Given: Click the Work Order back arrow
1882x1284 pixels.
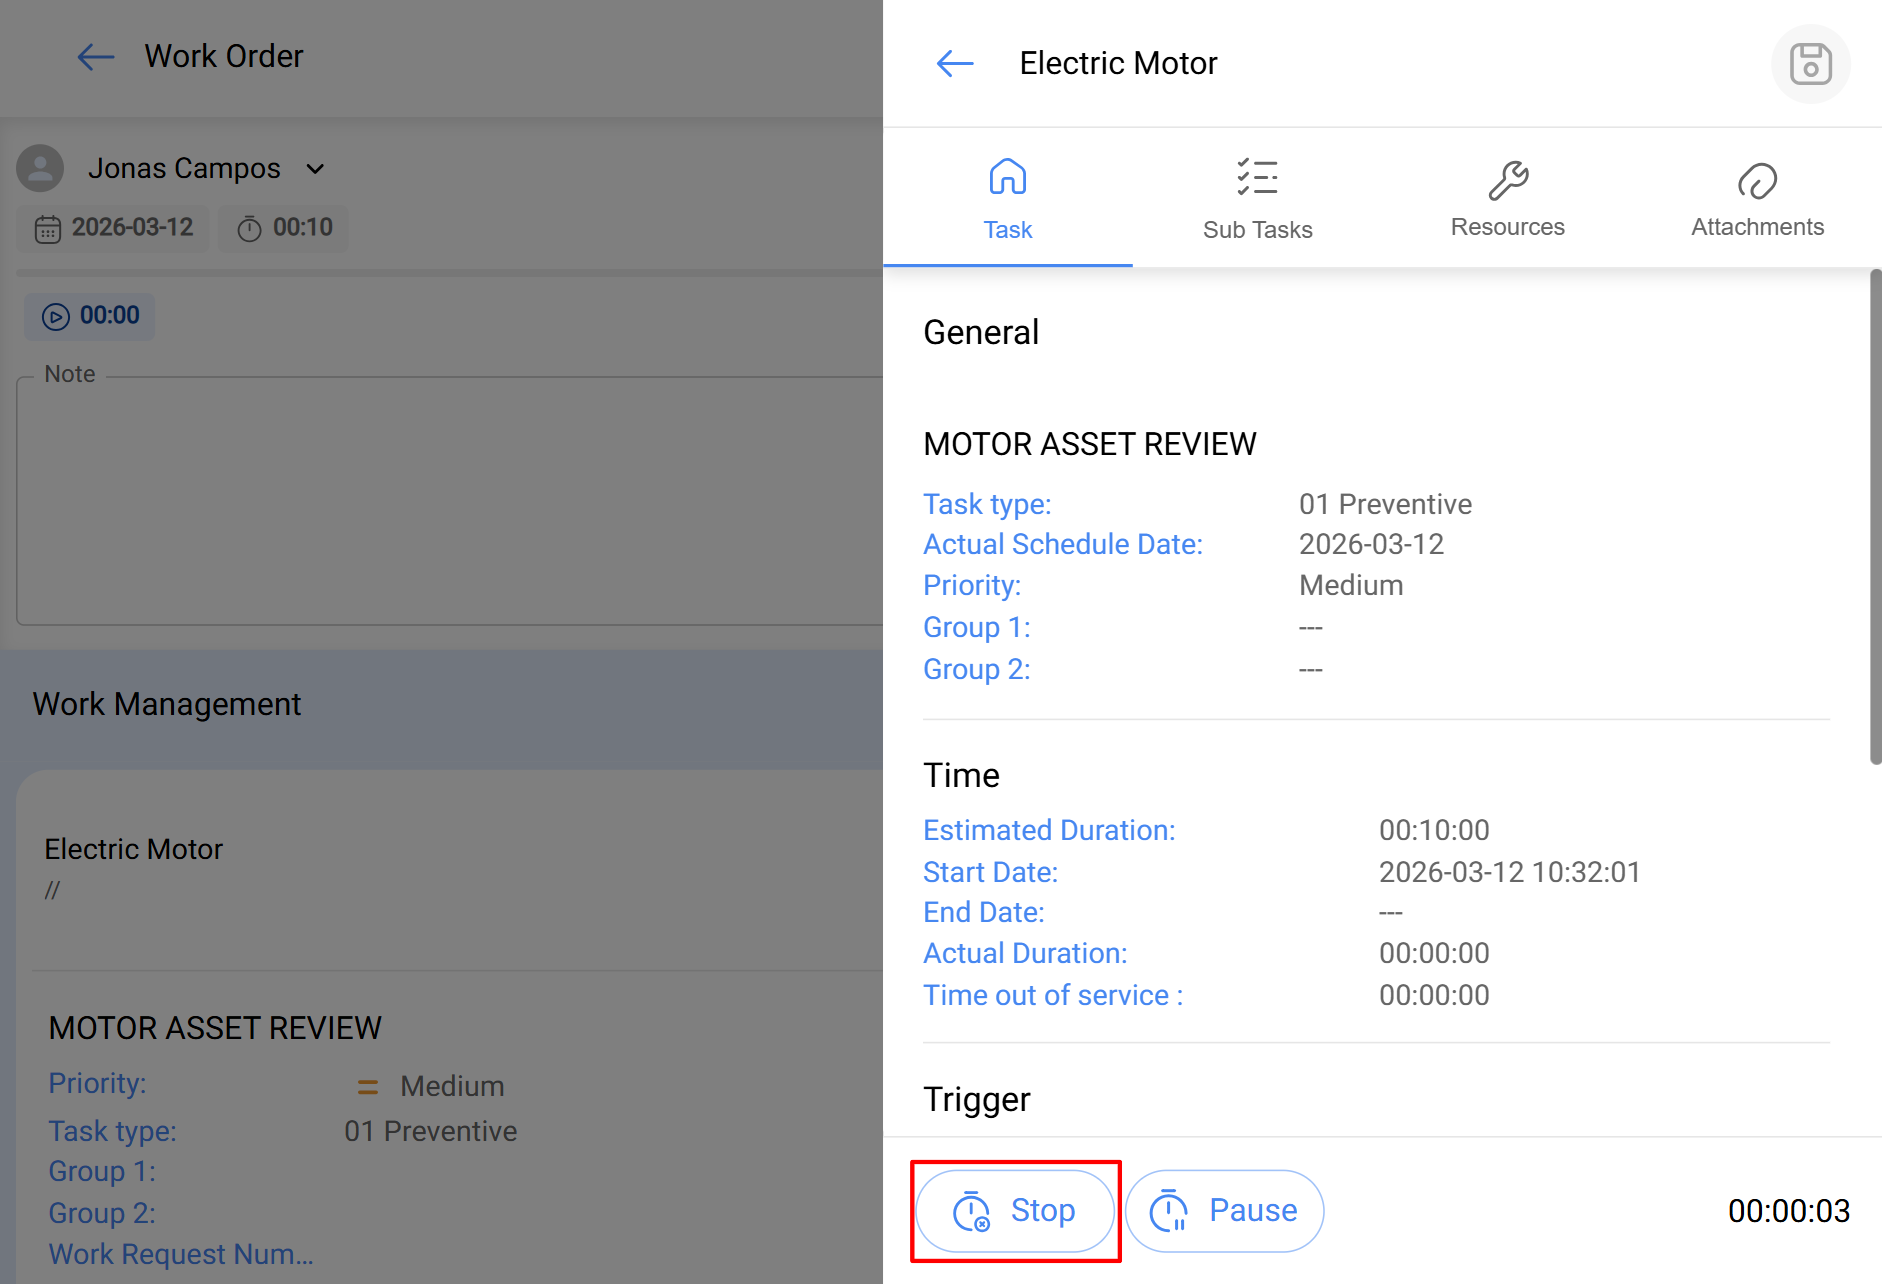Looking at the screenshot, I should point(96,57).
